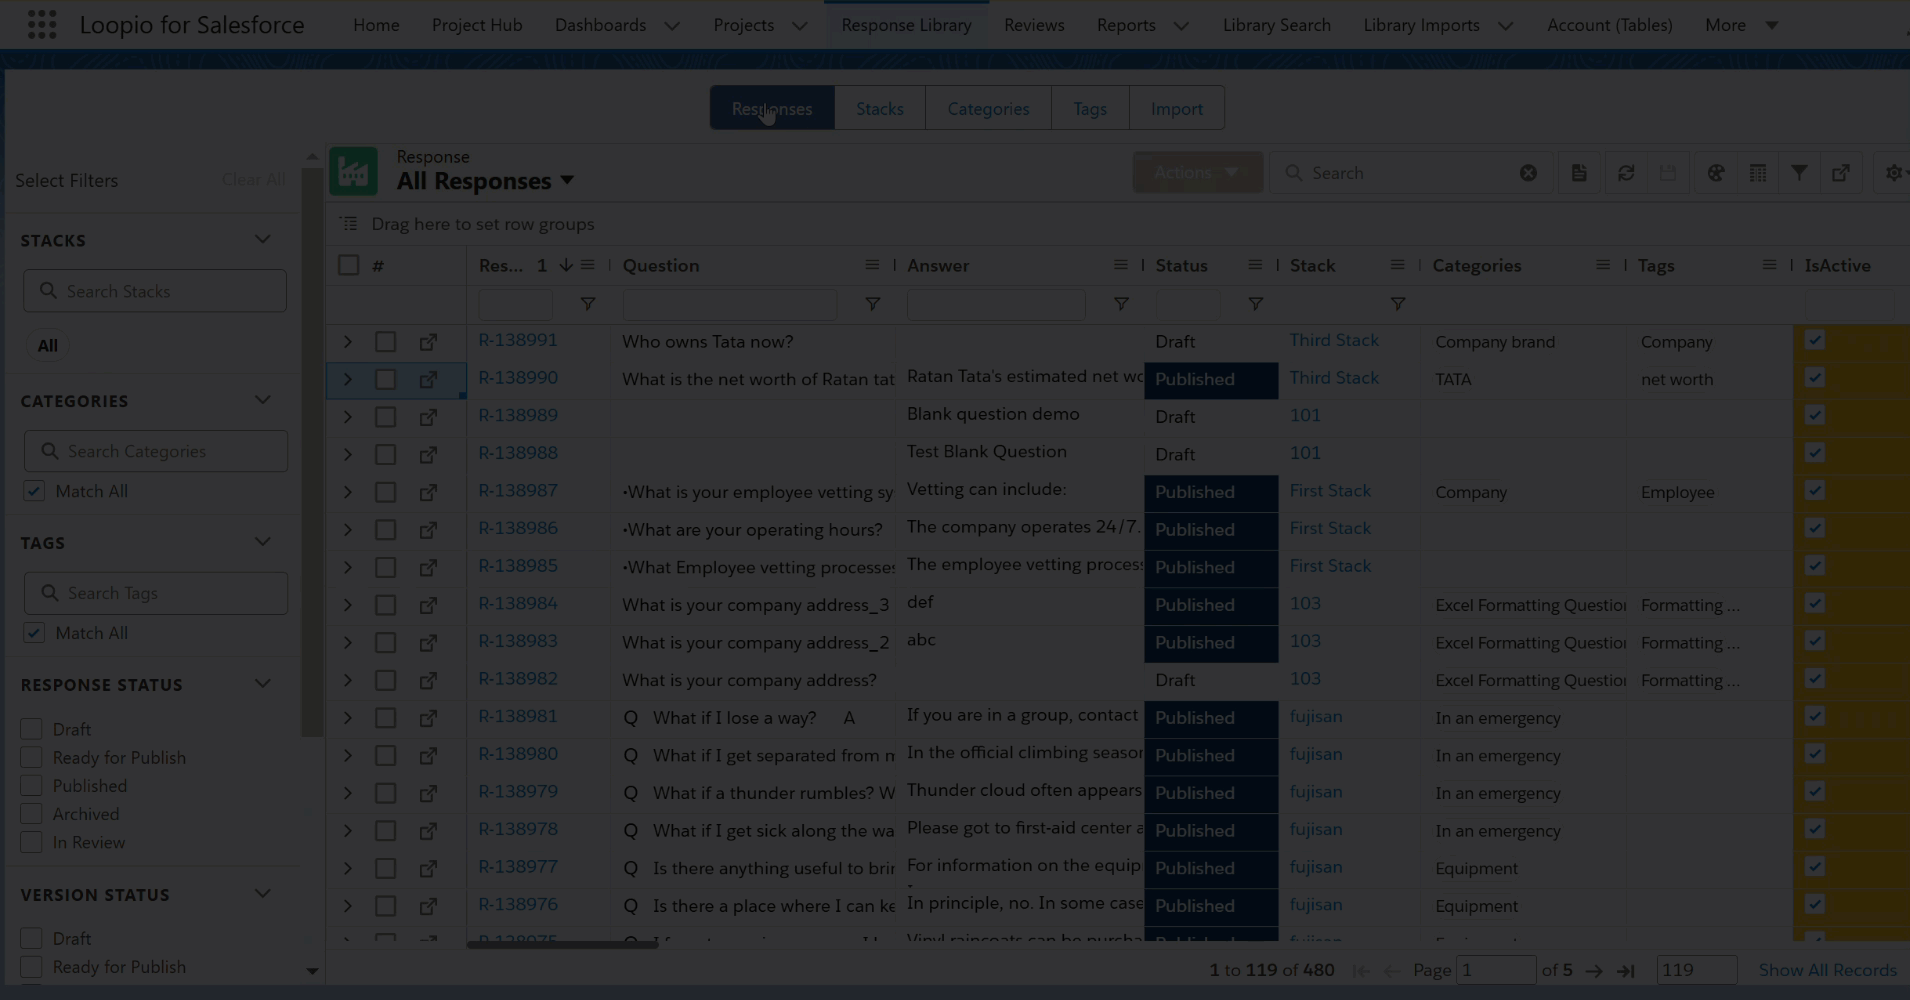Open record R-138991 in new window icon
Viewport: 1910px width, 1000px height.
pos(428,342)
